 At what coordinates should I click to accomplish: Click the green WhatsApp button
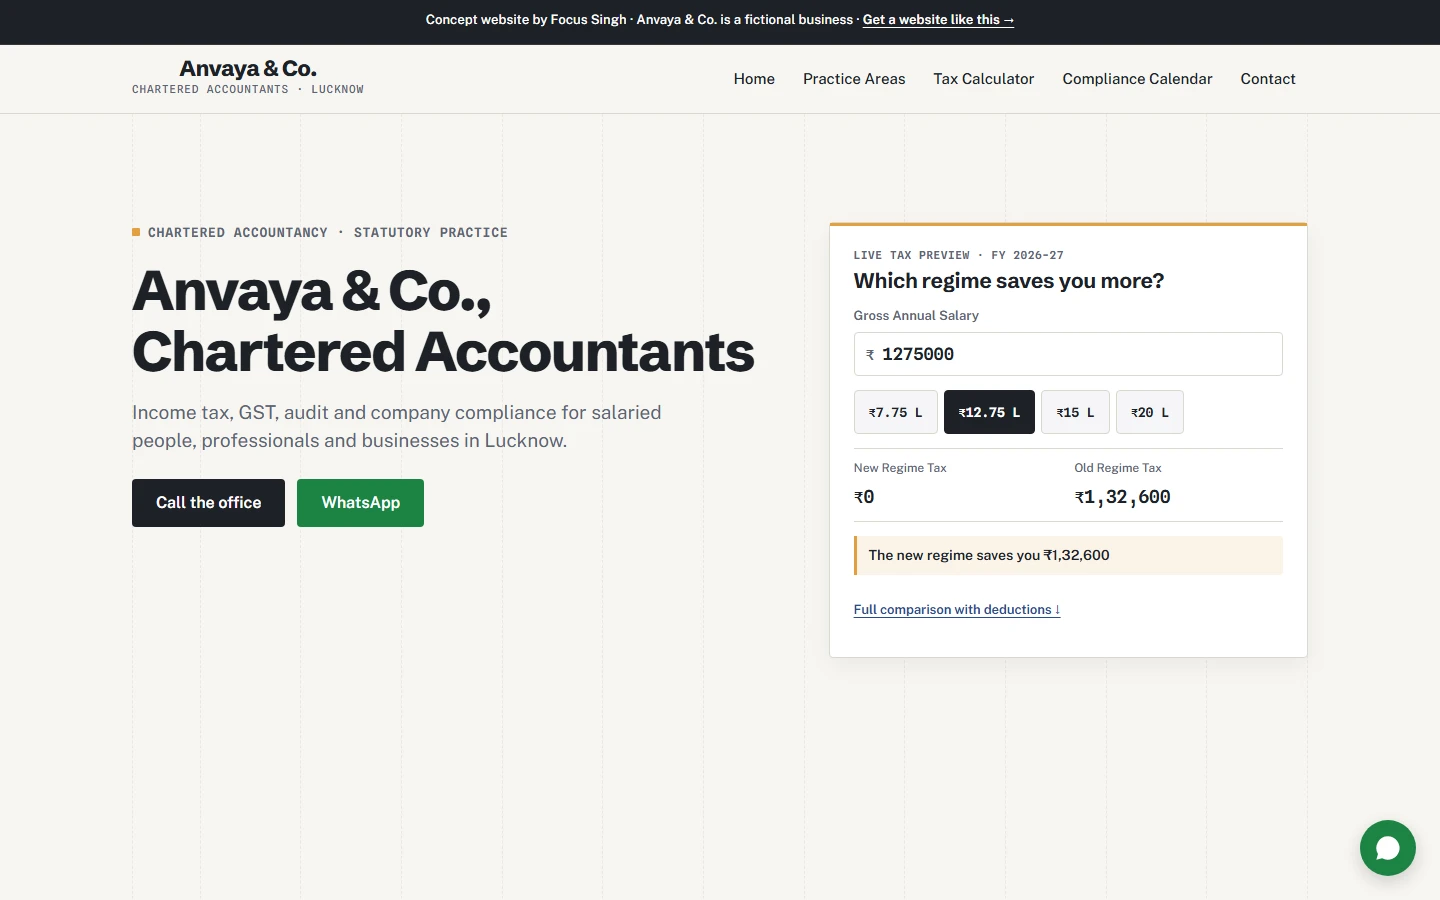coord(360,503)
